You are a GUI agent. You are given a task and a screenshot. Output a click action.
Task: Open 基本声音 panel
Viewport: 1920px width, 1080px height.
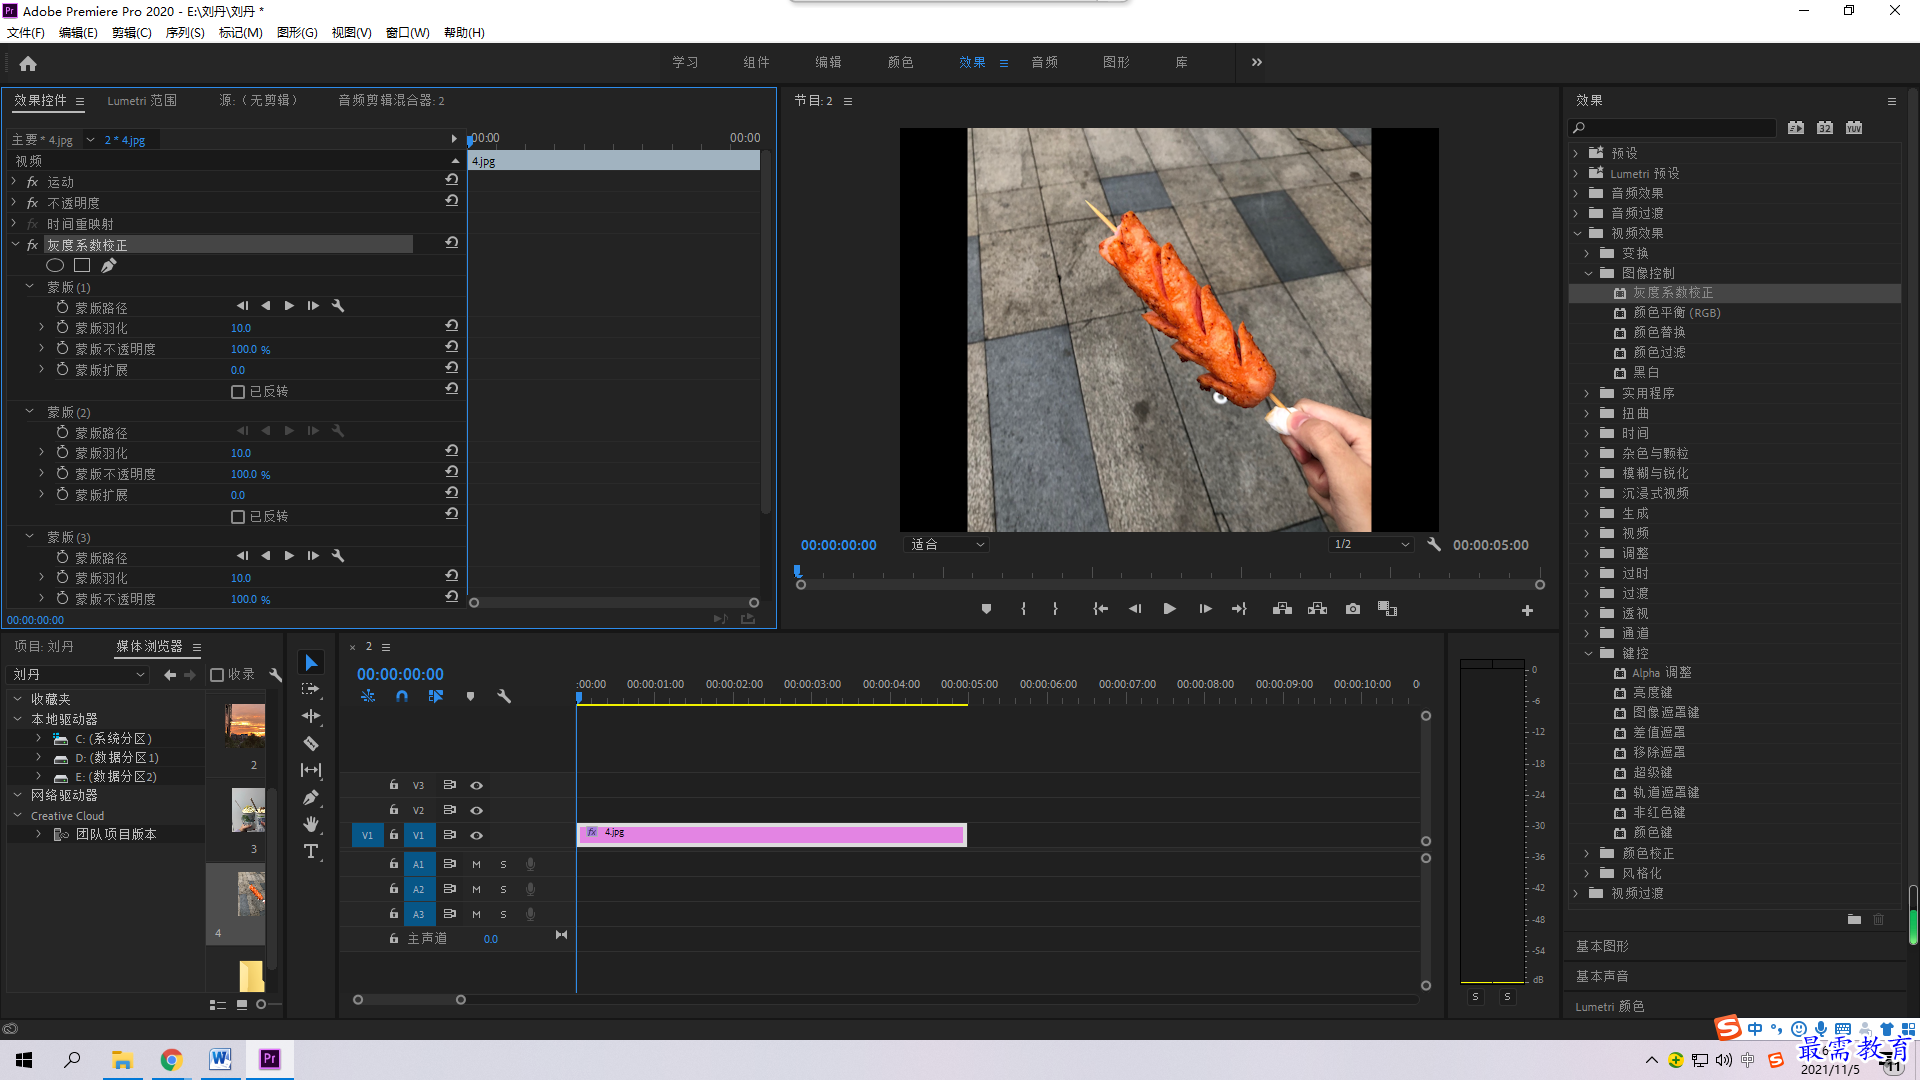[x=1602, y=976]
